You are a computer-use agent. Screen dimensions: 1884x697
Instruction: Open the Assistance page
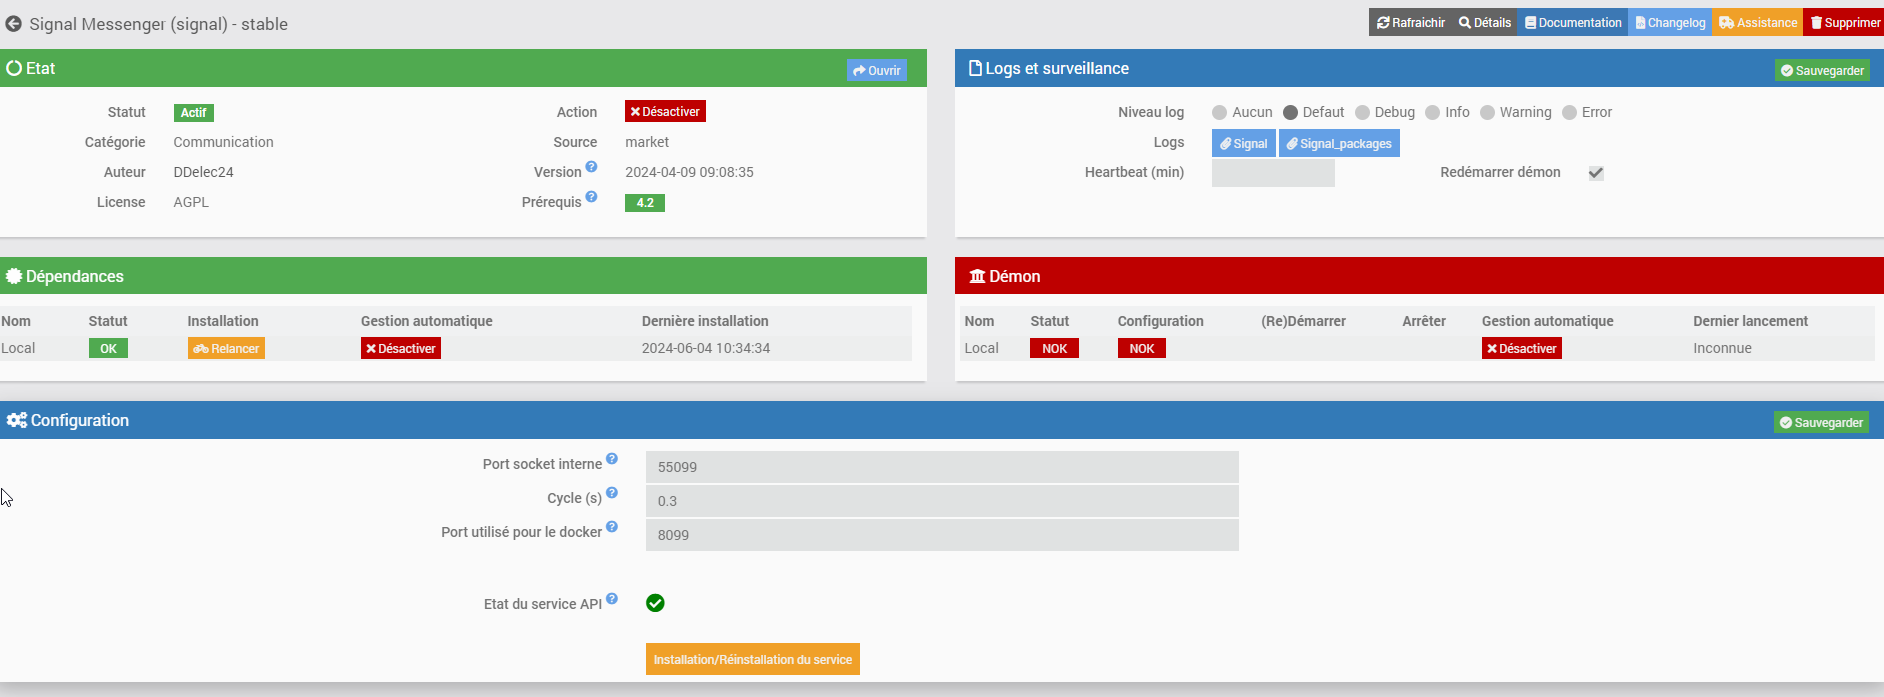tap(1758, 22)
